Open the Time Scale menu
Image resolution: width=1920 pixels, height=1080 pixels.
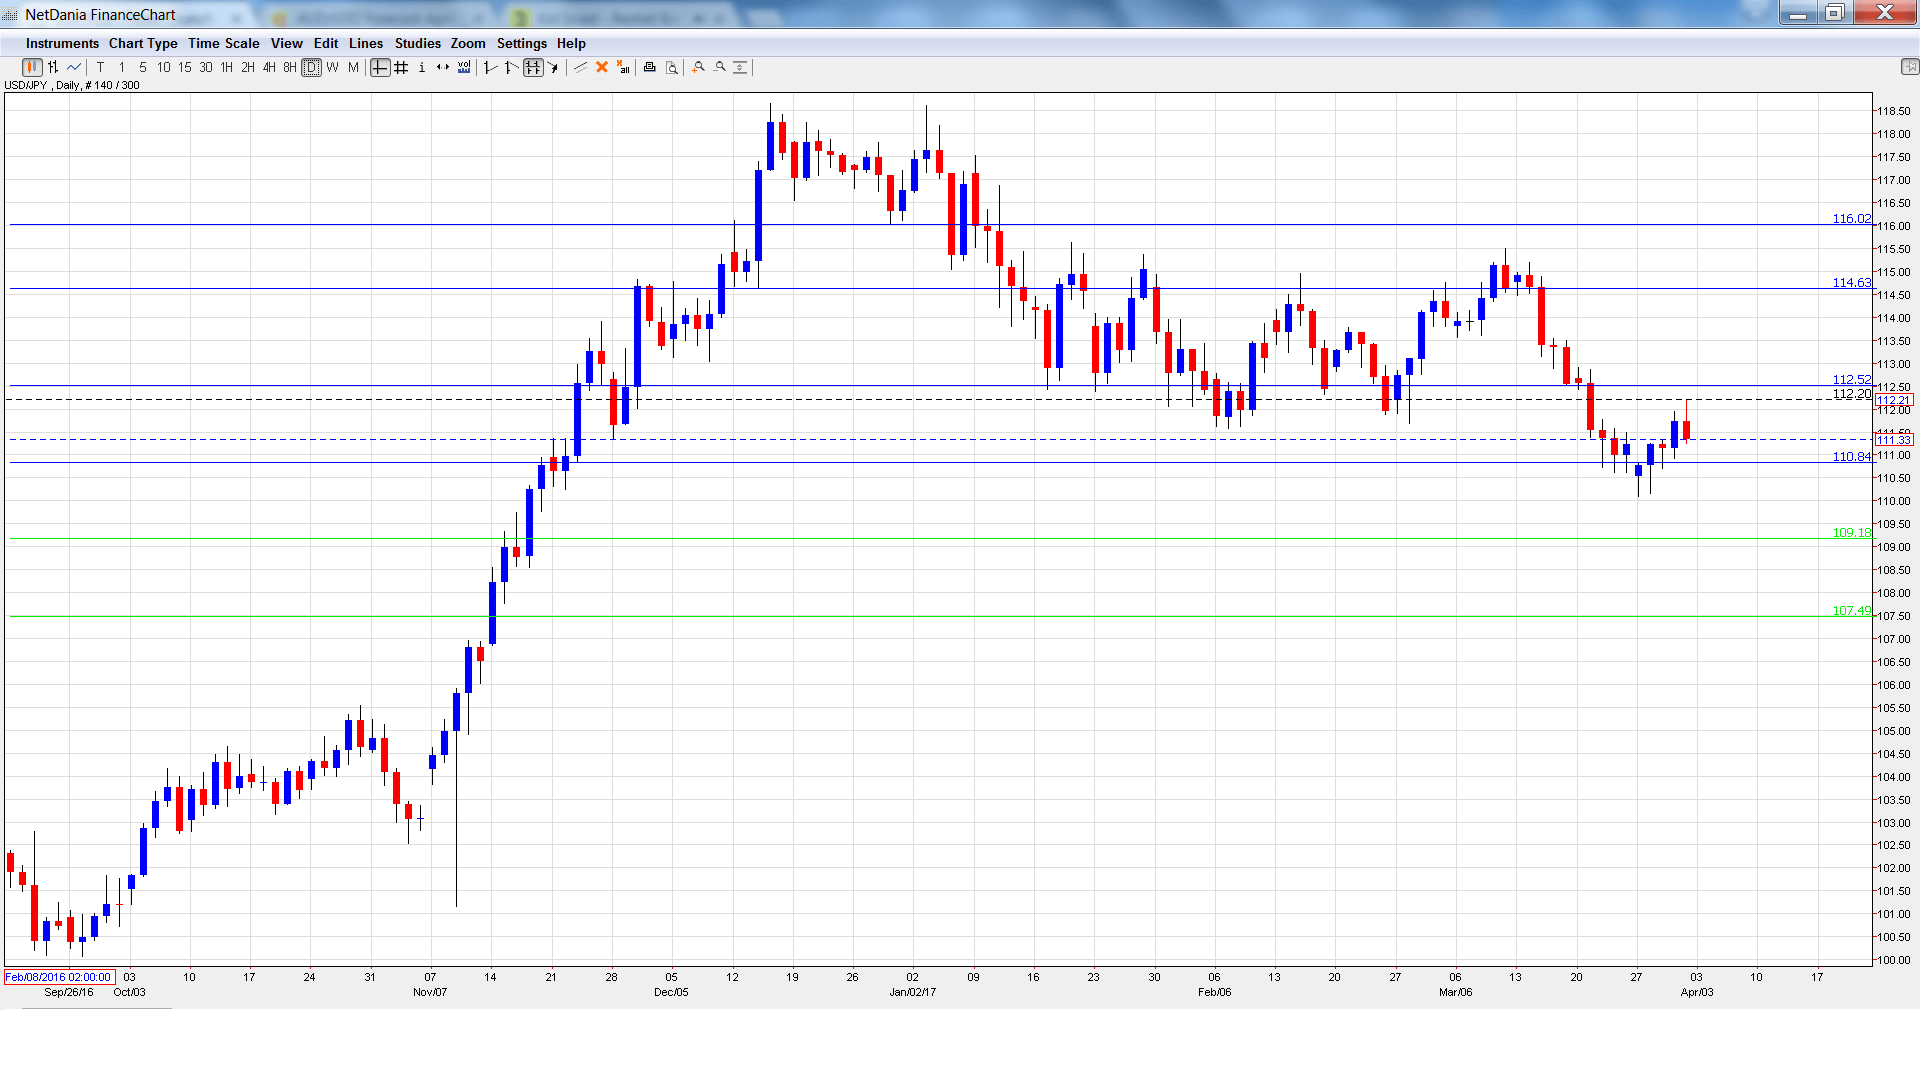point(223,43)
